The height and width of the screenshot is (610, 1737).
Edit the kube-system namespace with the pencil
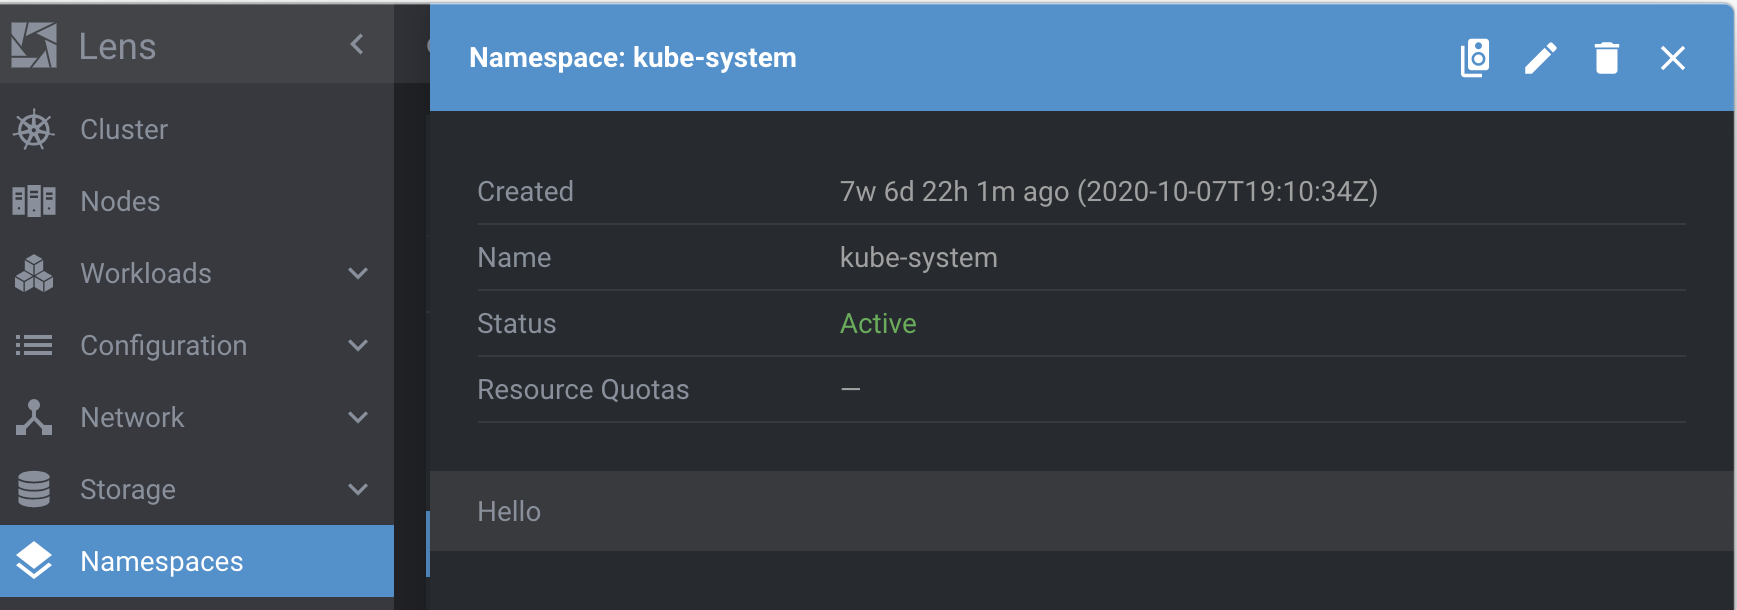1541,58
